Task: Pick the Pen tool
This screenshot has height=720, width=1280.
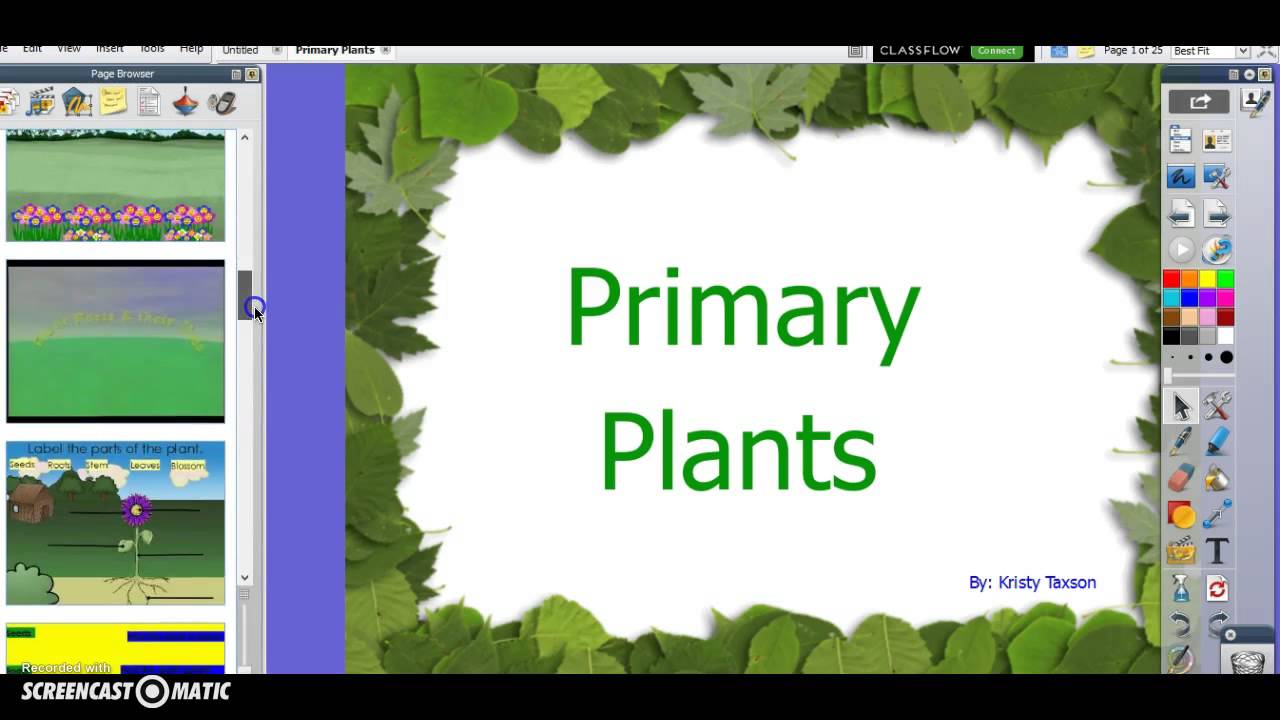Action: pyautogui.click(x=1181, y=442)
